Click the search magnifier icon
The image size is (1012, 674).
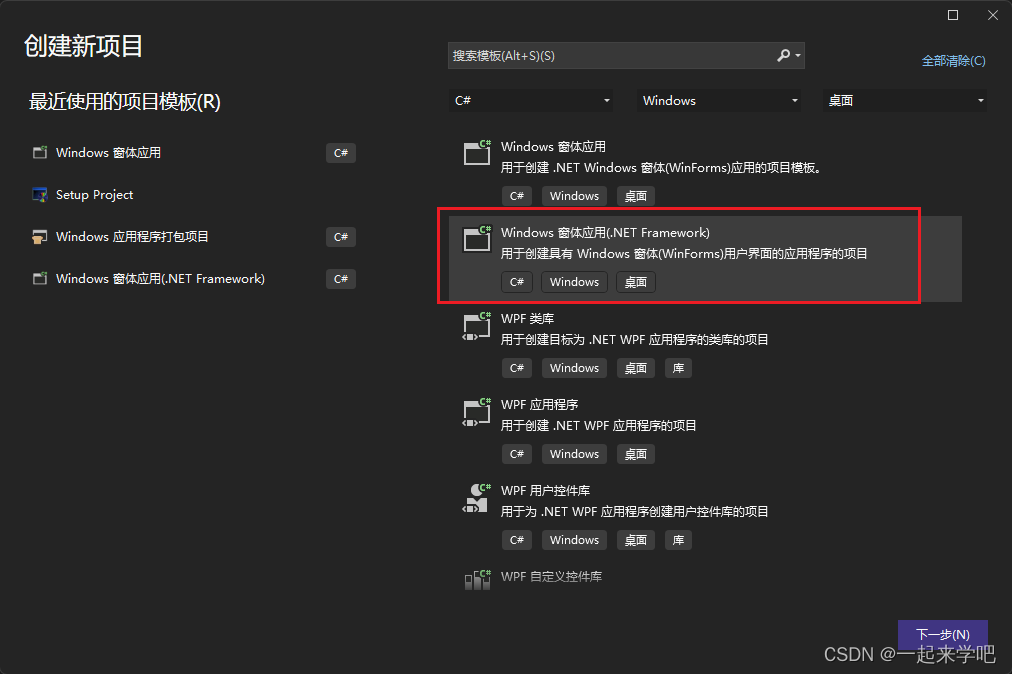[784, 55]
